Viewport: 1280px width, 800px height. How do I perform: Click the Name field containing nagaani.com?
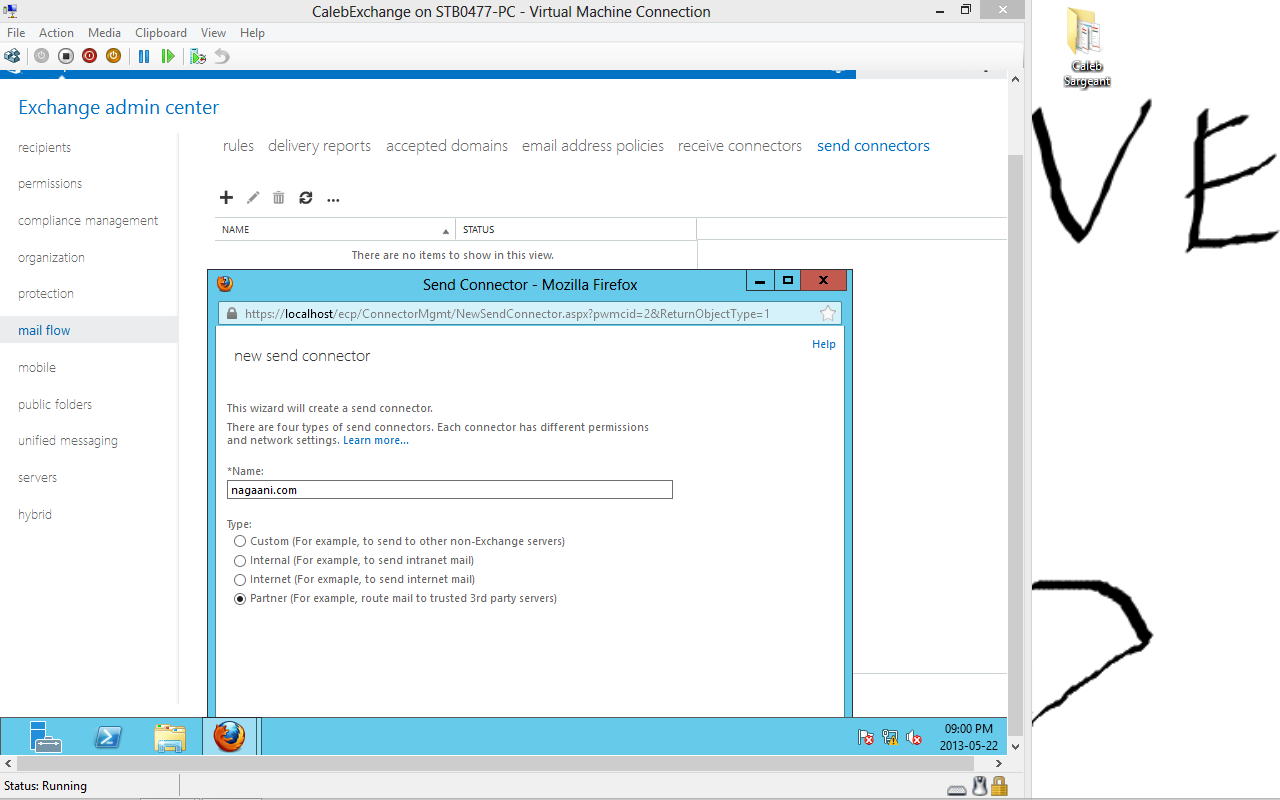[x=450, y=490]
